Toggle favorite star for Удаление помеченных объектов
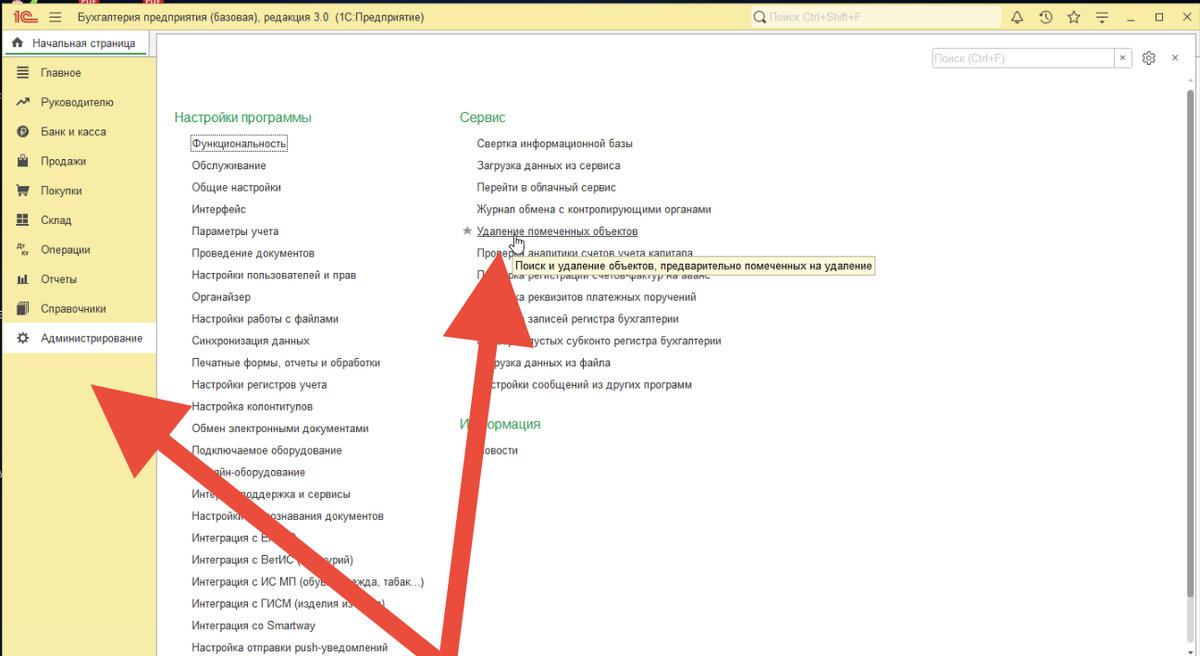1200x656 pixels. [467, 231]
